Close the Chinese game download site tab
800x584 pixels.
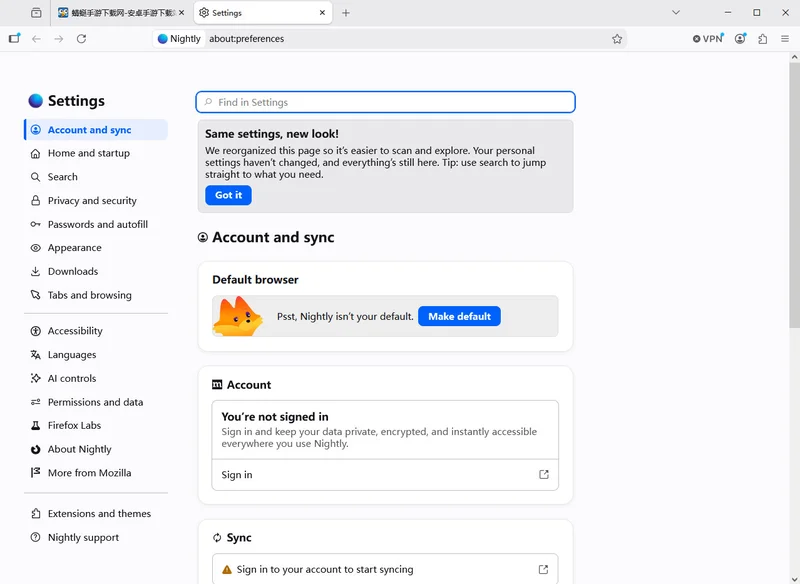pos(182,13)
